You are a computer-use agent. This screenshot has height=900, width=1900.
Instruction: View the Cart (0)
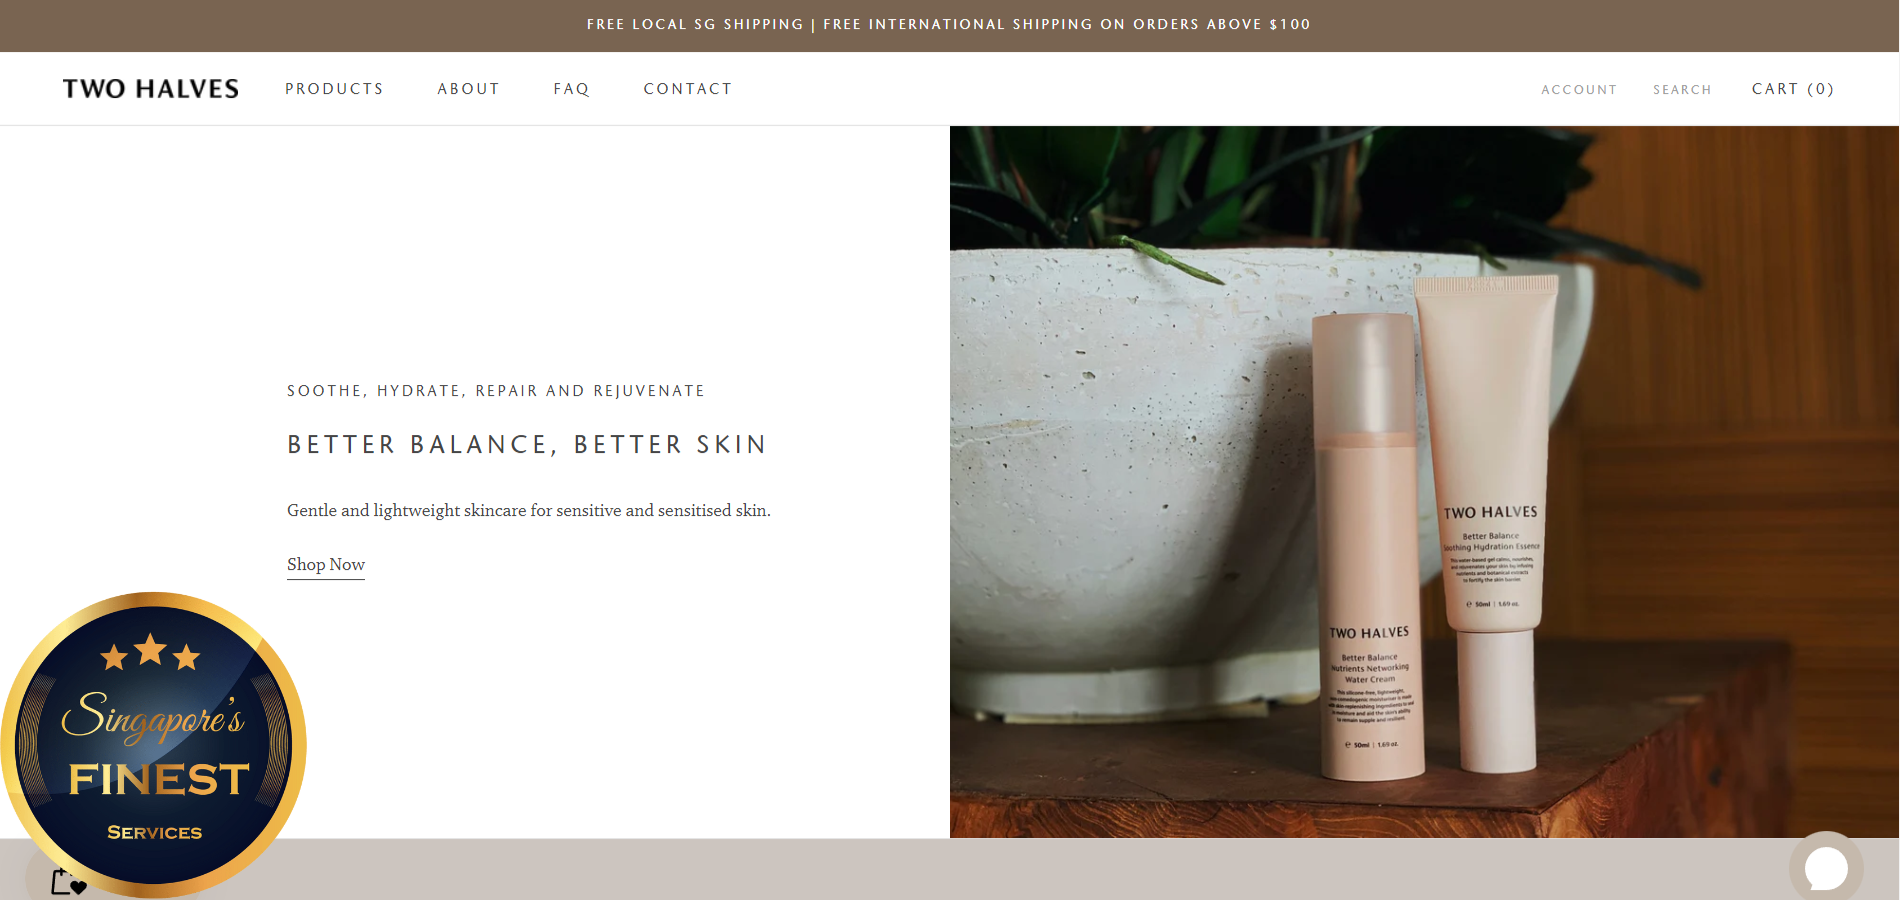click(1793, 89)
